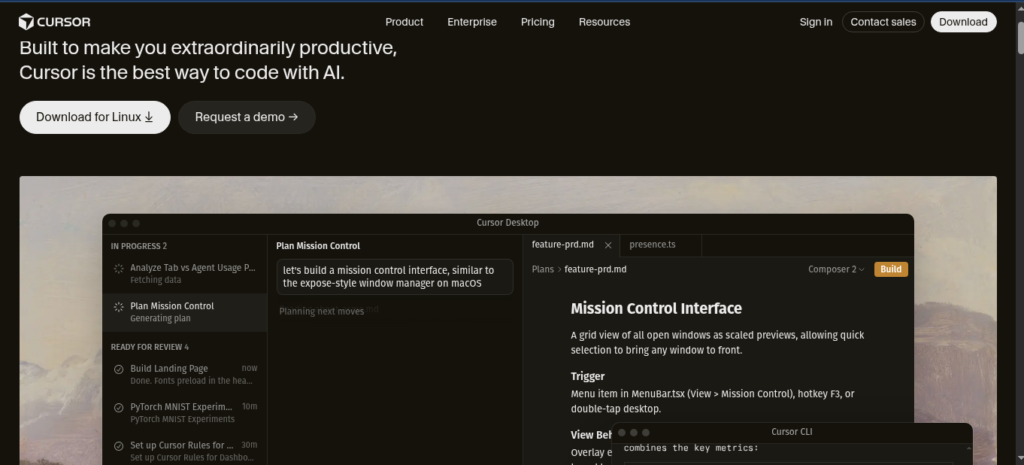Click the Mission Control Interface heading
Image resolution: width=1024 pixels, height=465 pixels.
coord(656,308)
